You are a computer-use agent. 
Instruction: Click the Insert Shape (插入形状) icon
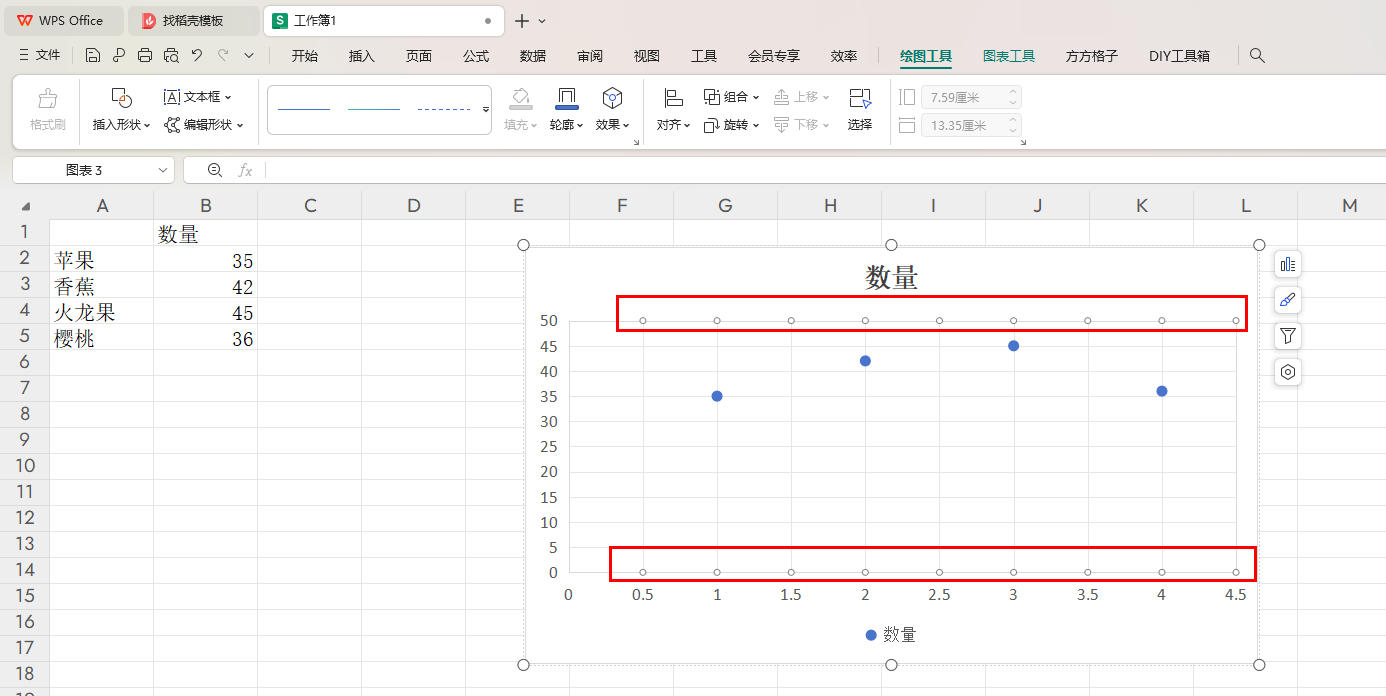[121, 98]
